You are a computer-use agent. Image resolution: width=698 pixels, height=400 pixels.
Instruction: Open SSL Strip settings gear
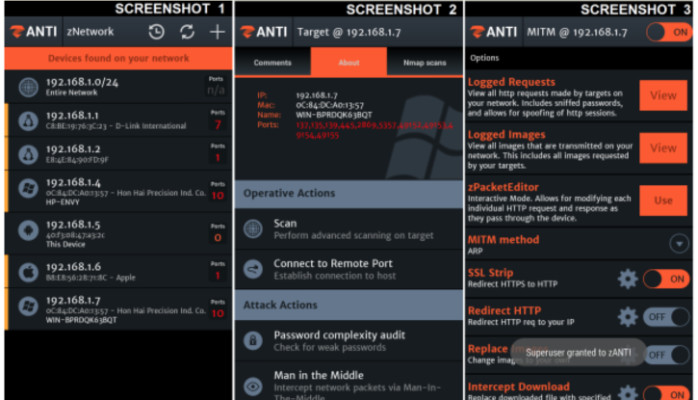628,279
